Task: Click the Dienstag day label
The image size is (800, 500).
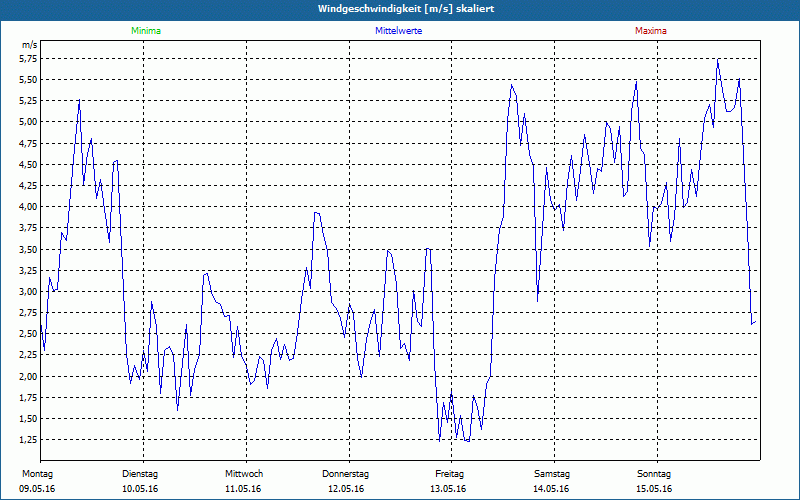Action: (140, 474)
